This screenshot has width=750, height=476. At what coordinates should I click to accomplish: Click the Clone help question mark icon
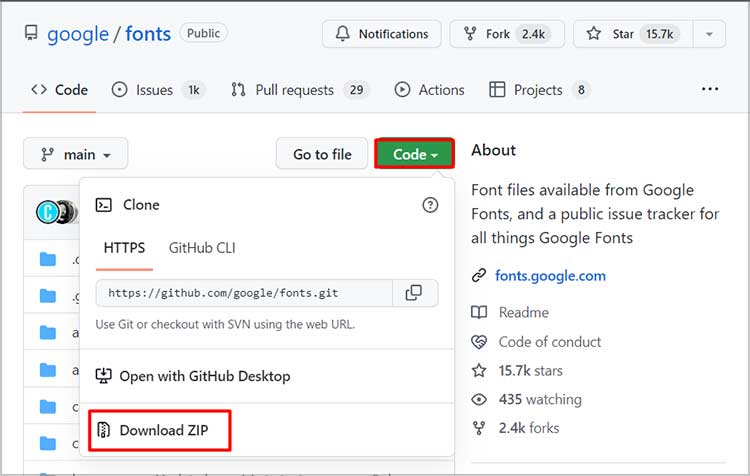(430, 205)
